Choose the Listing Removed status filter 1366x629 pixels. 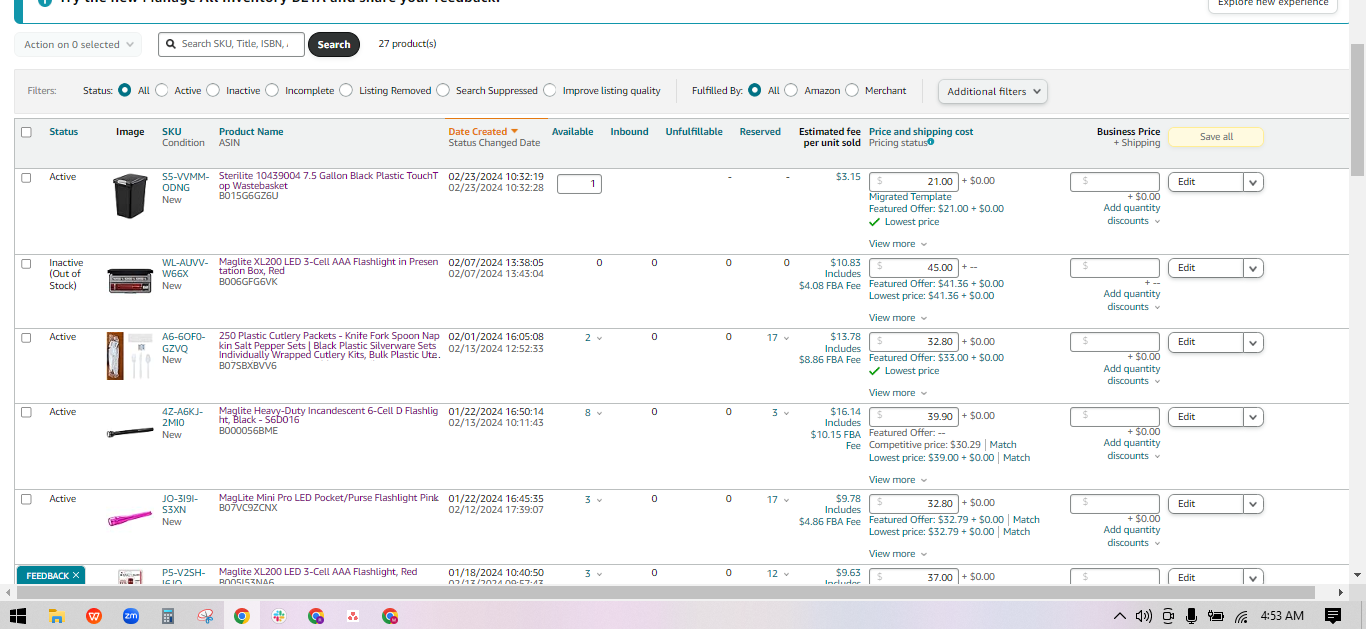tap(346, 90)
